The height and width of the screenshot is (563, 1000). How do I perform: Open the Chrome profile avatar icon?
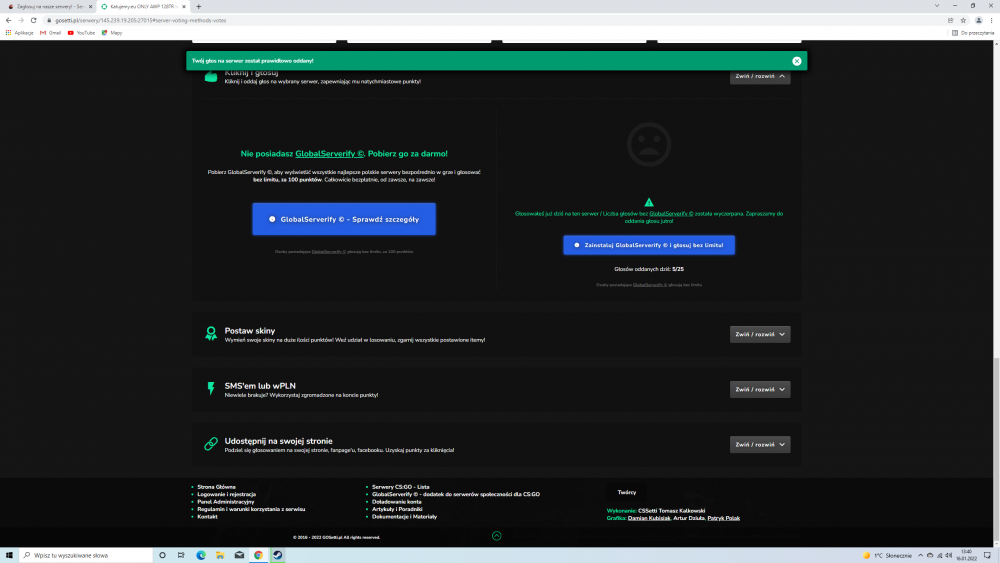pyautogui.click(x=979, y=20)
